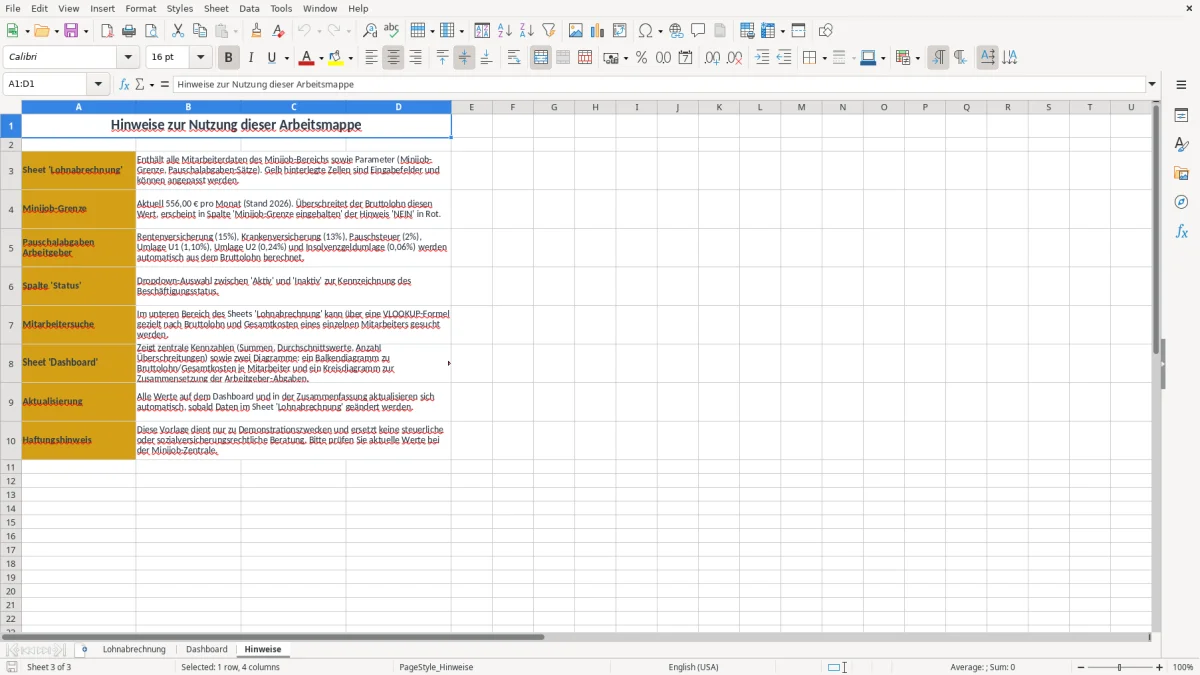Insert an image

[576, 31]
